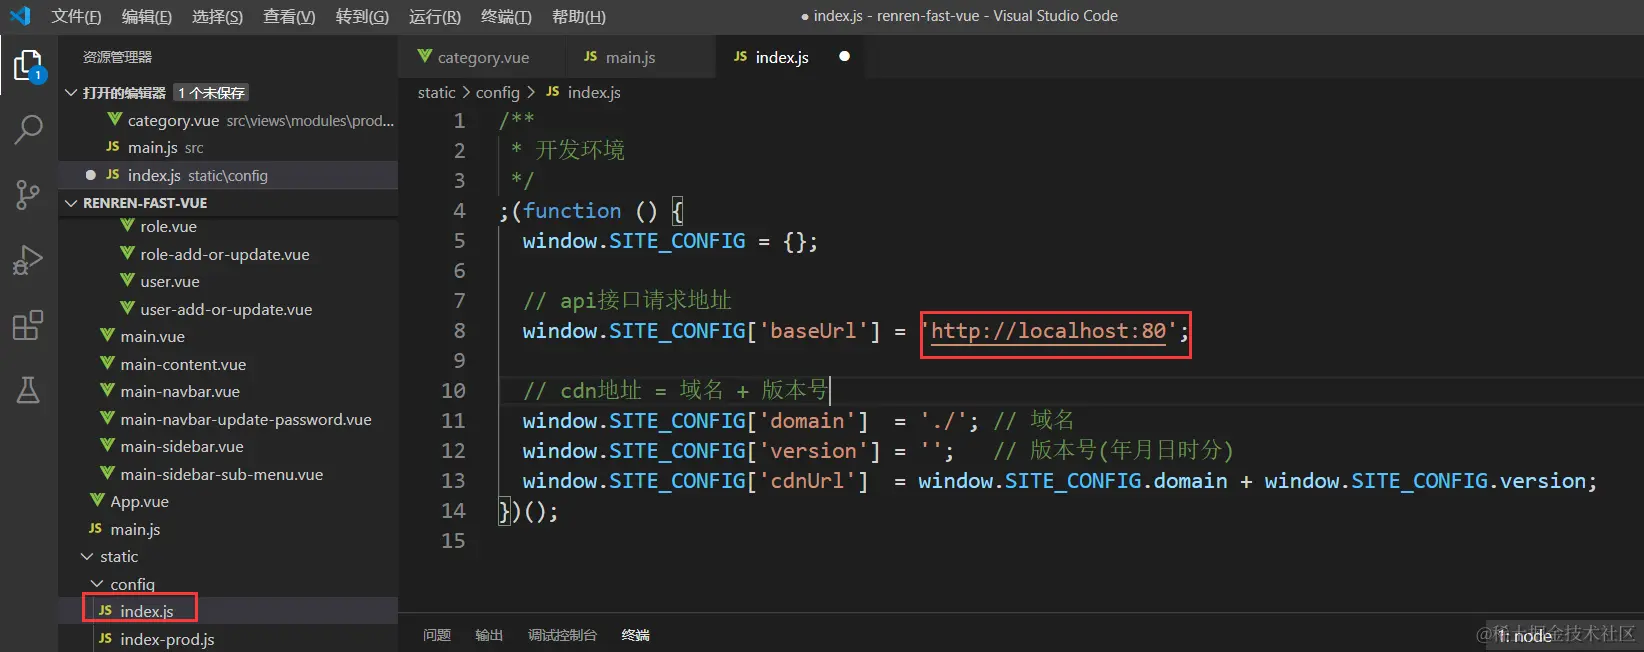Open 编辑(E) menu
Screen dimensions: 1644x652
(x=147, y=16)
